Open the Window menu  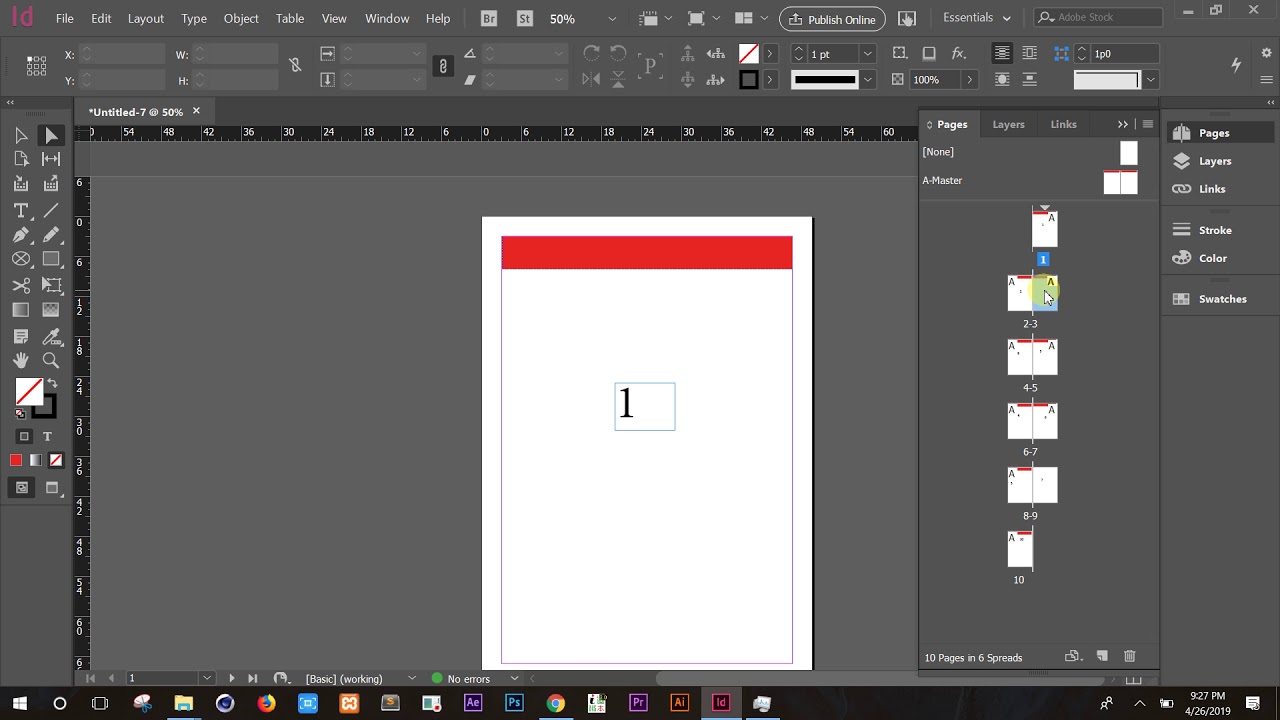[387, 18]
